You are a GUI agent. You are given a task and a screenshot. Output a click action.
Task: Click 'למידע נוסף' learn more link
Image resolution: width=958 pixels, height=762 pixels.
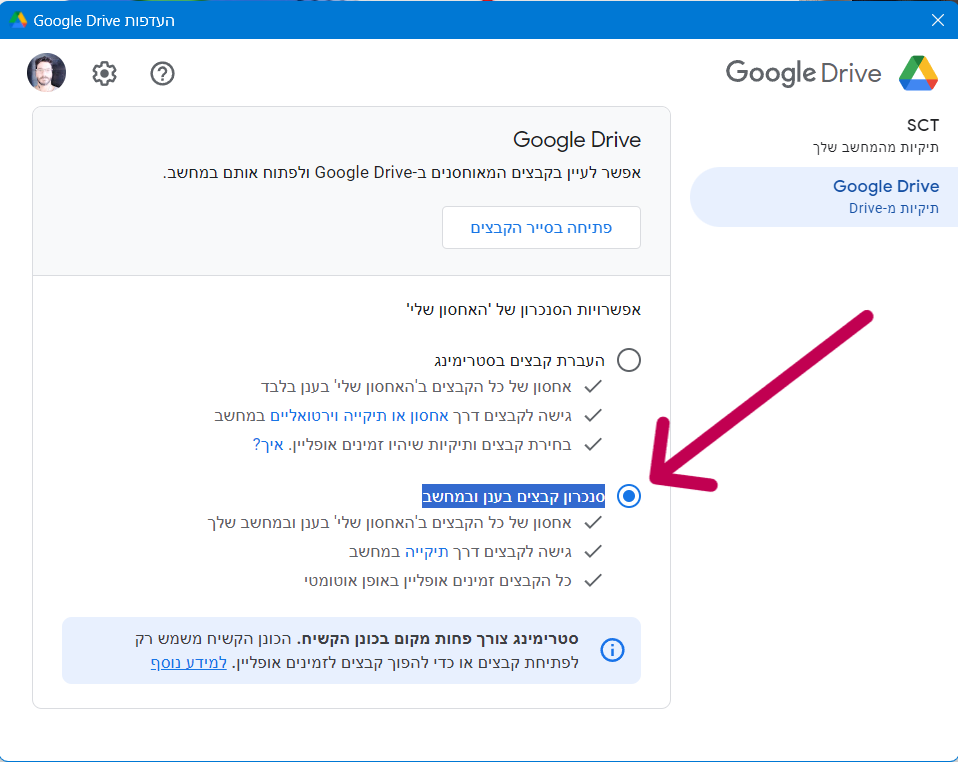[x=189, y=662]
